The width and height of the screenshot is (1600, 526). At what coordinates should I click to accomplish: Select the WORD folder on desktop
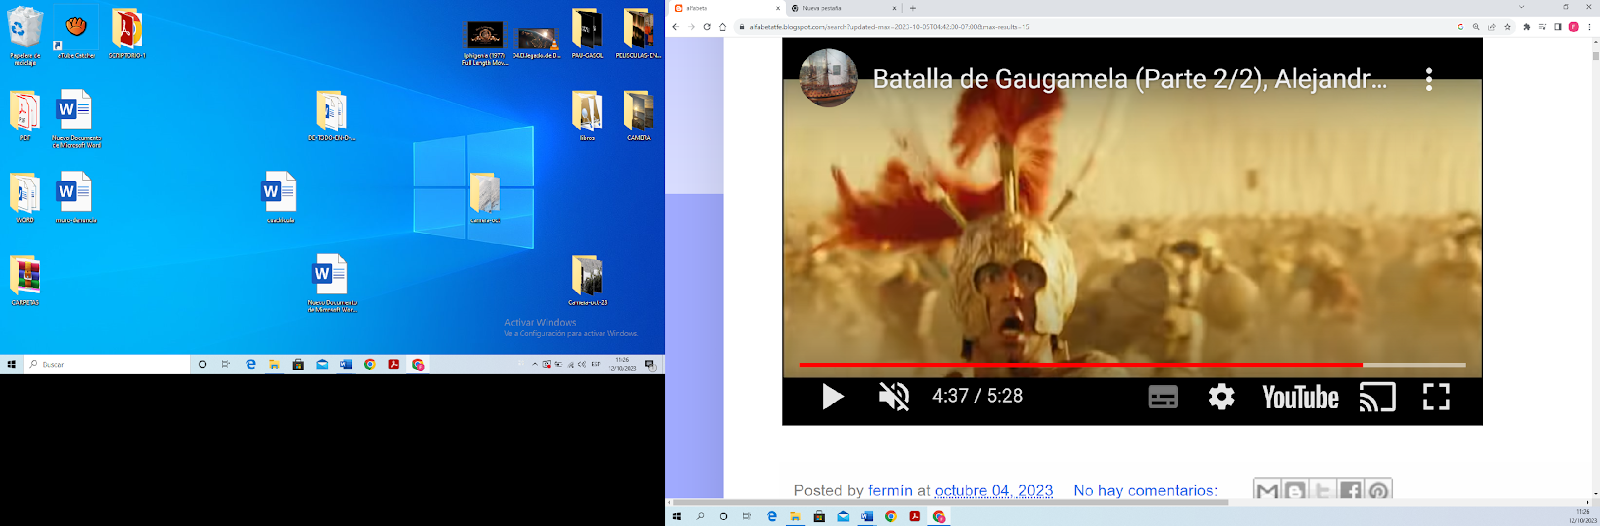click(25, 197)
